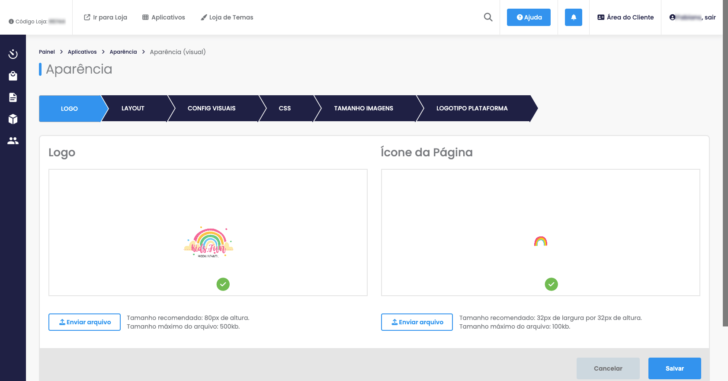Screen dimensions: 728x381
Task: Open the shopping bag sidebar icon
Action: click(13, 76)
